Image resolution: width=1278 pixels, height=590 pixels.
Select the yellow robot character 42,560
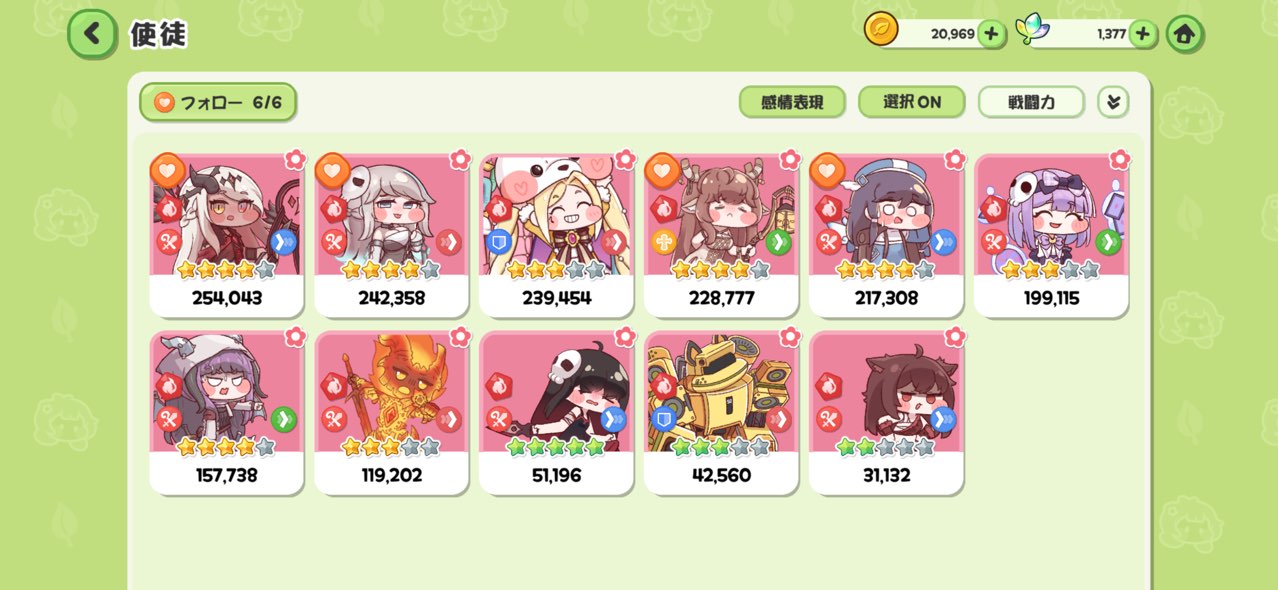[x=721, y=413]
